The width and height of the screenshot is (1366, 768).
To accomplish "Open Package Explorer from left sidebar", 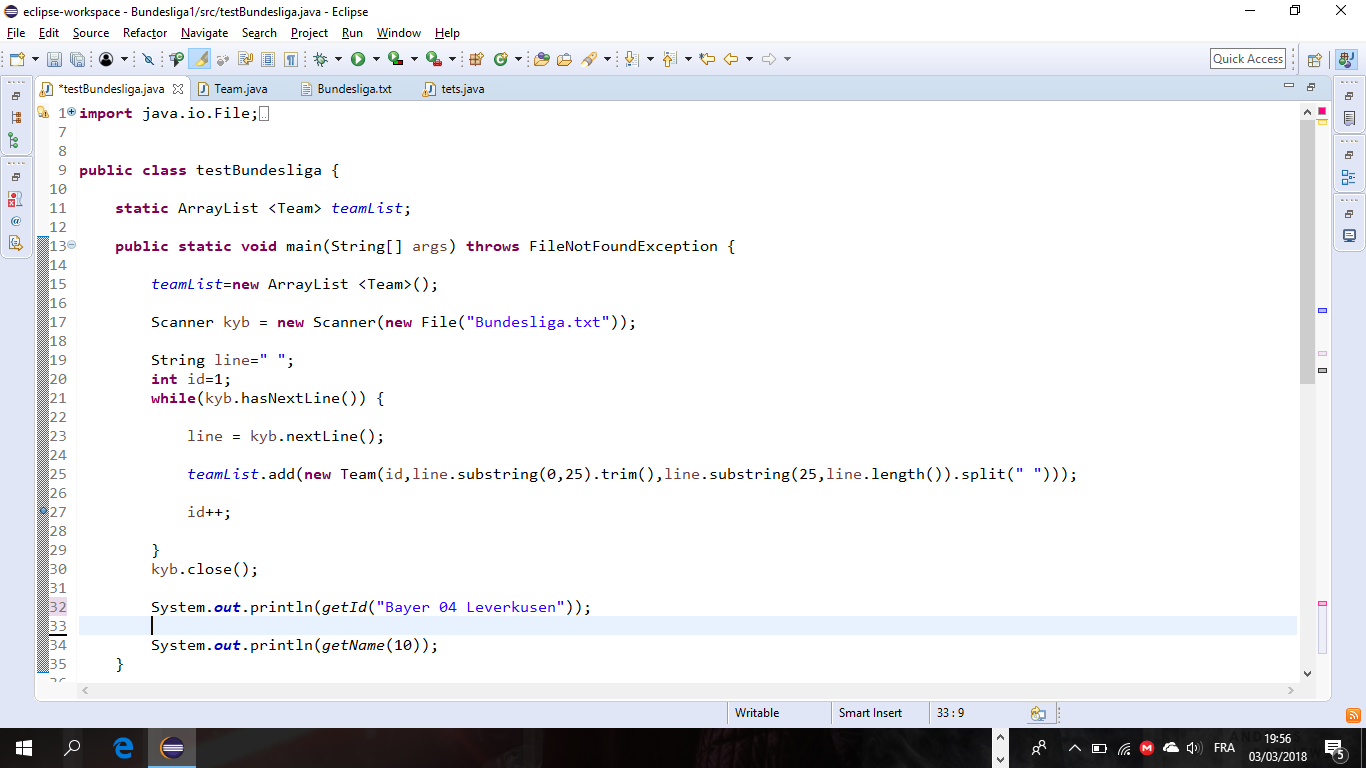I will 15,118.
